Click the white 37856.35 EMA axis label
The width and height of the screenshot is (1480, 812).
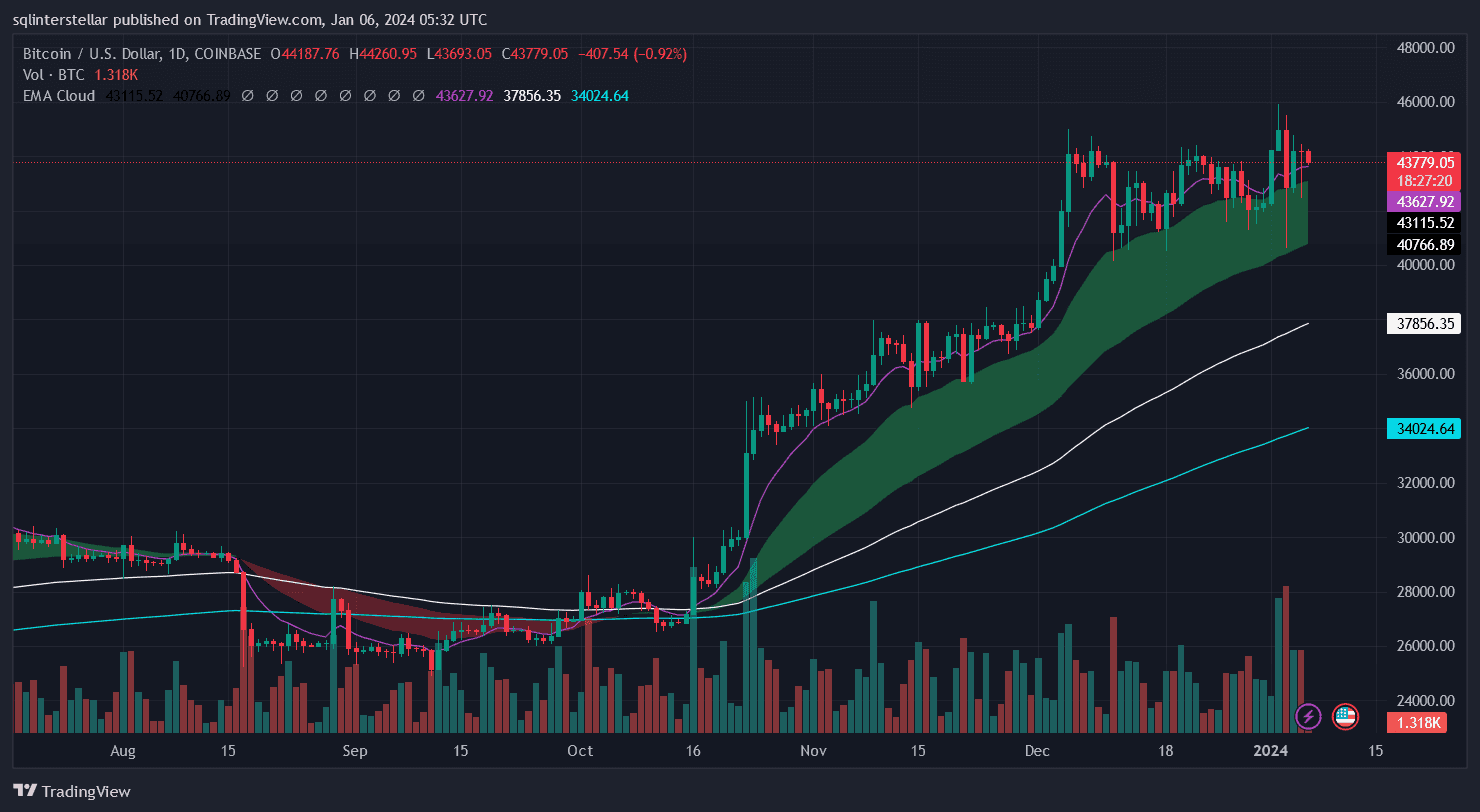[1424, 323]
